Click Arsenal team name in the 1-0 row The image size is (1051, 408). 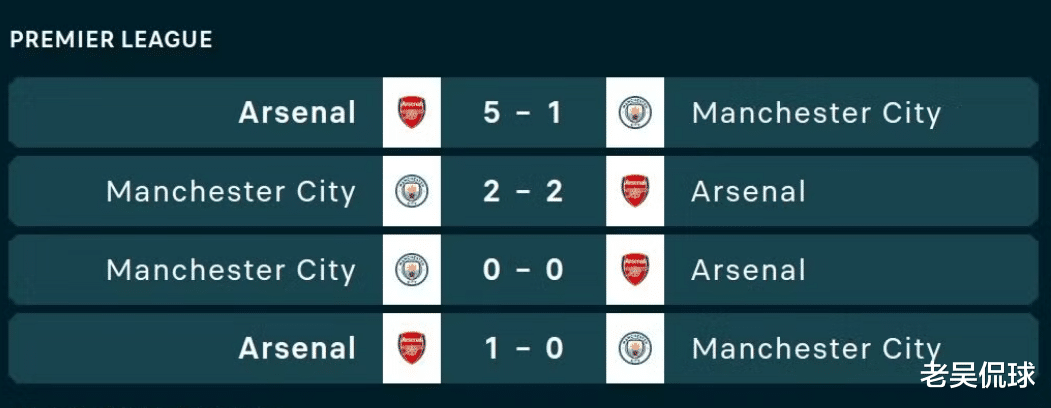[297, 348]
